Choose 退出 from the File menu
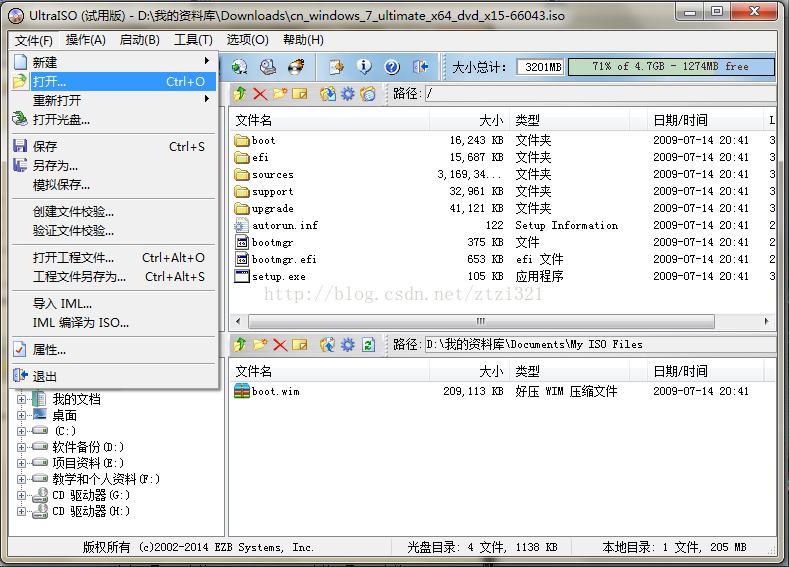 tap(114, 376)
